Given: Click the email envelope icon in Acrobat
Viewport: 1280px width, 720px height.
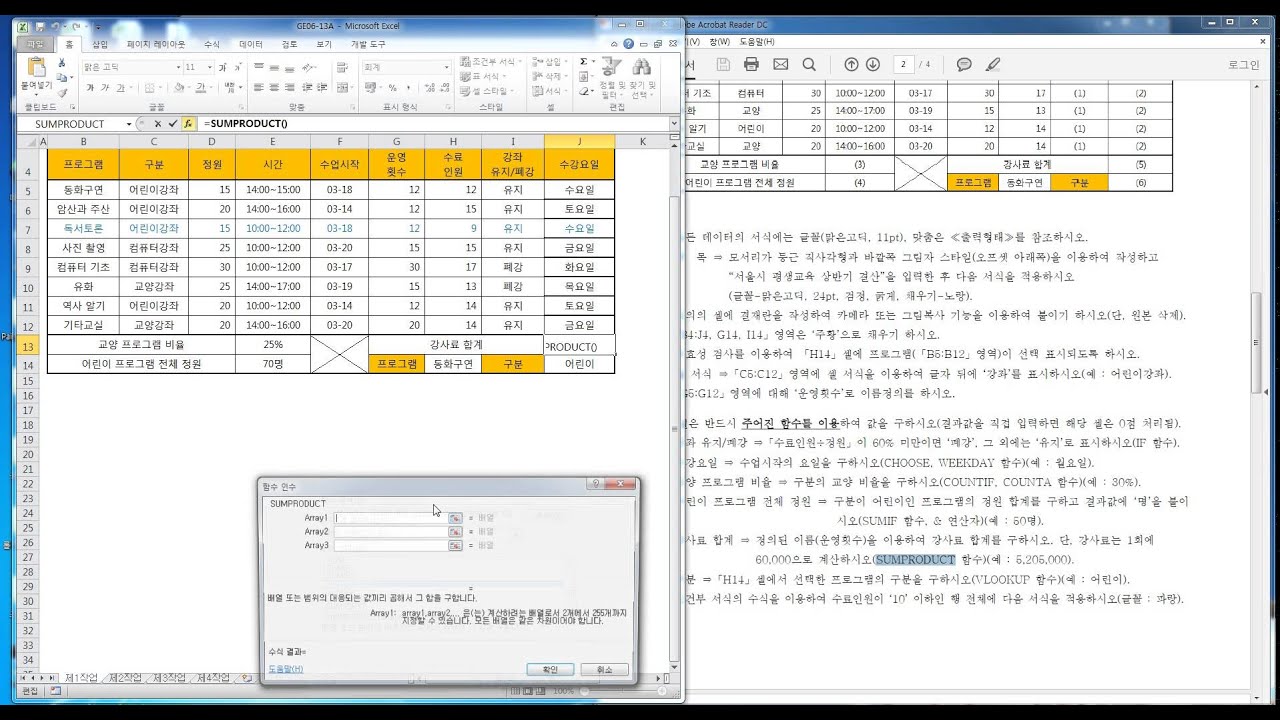Looking at the screenshot, I should (x=781, y=64).
